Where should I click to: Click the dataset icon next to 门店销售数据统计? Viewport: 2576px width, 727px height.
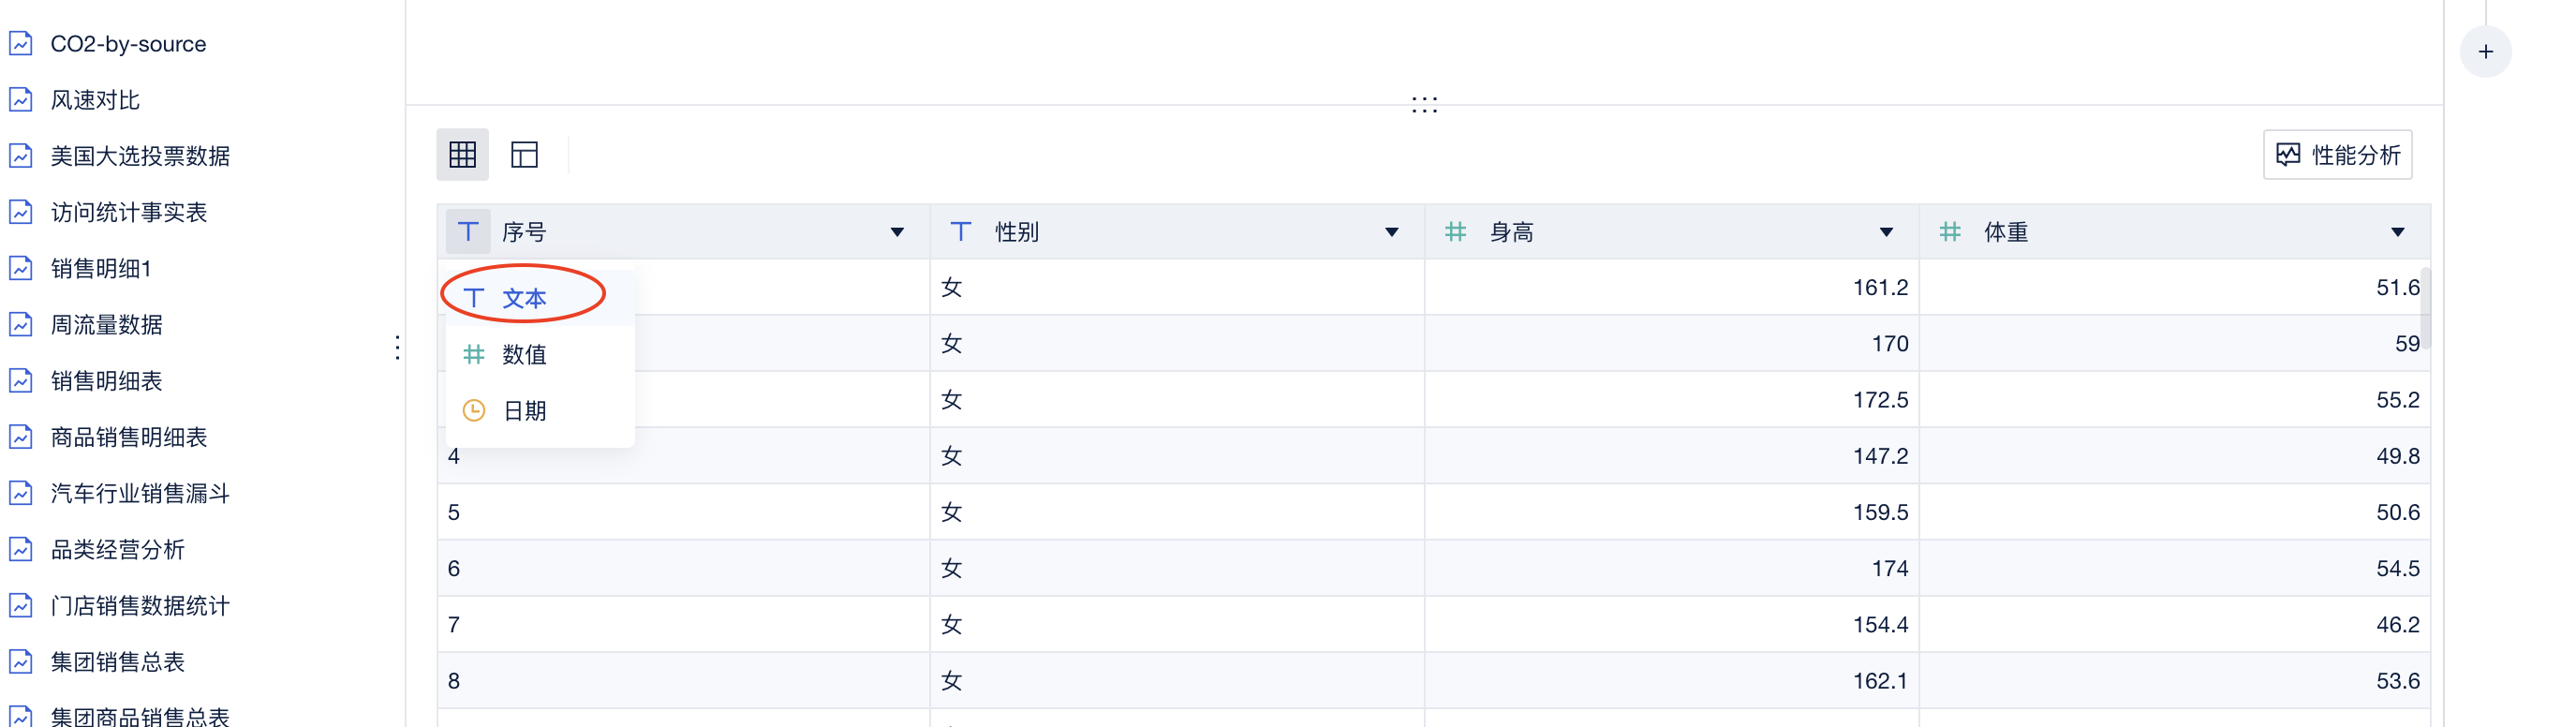click(21, 605)
